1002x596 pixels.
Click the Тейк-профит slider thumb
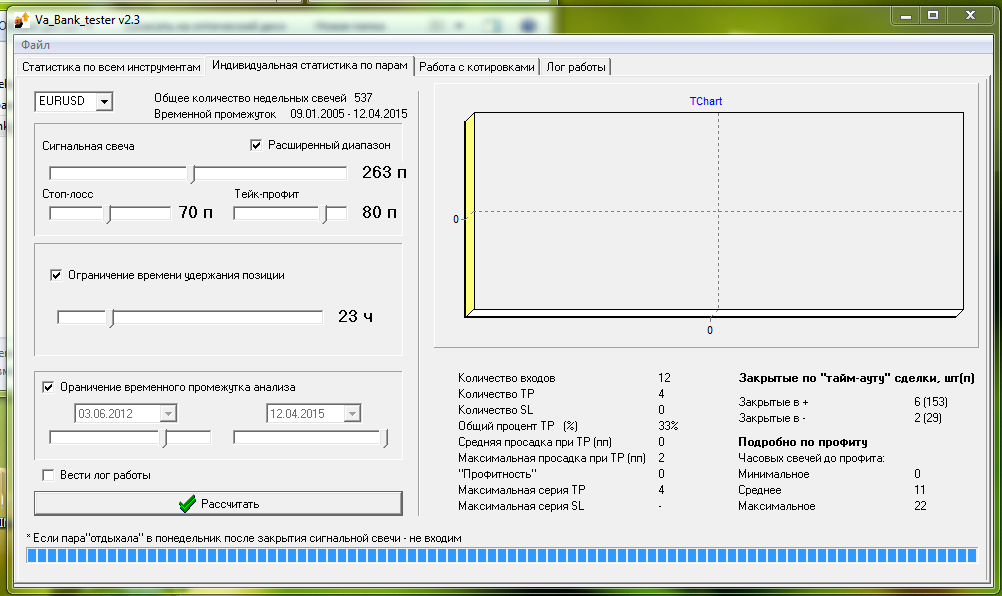point(324,214)
